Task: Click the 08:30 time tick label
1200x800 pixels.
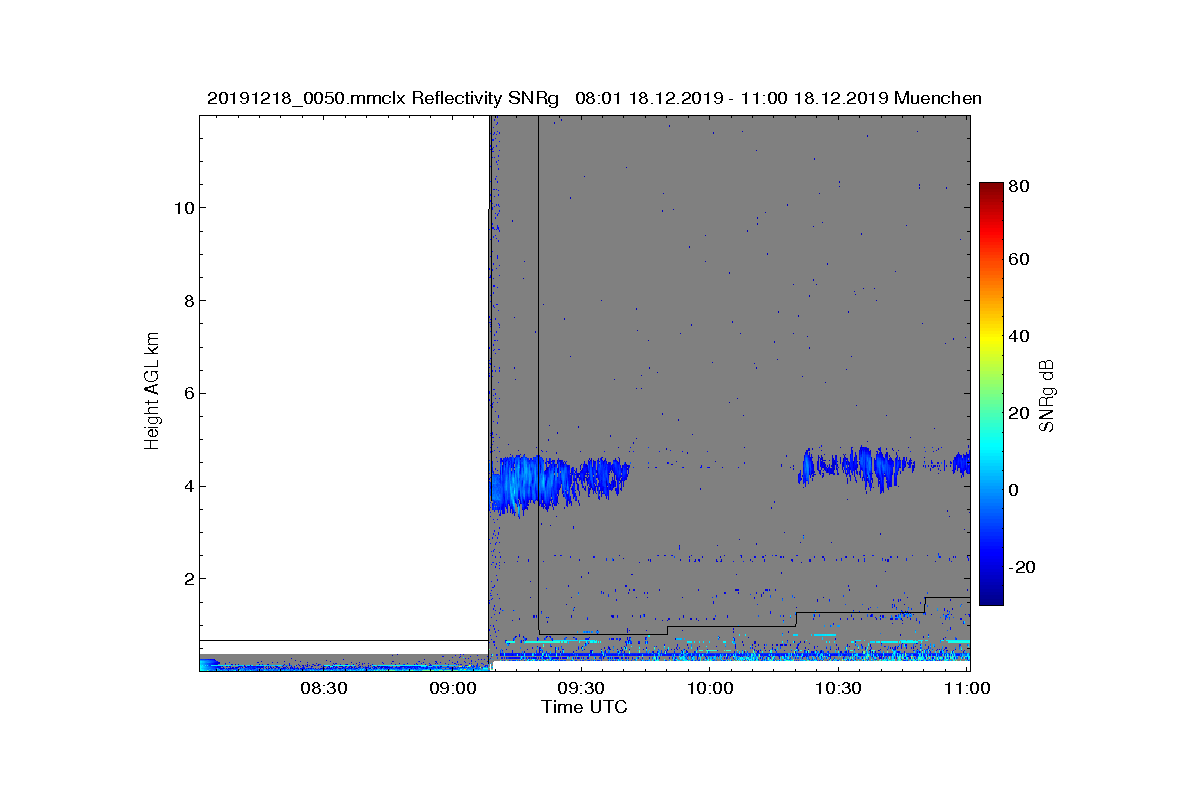Action: (x=324, y=689)
